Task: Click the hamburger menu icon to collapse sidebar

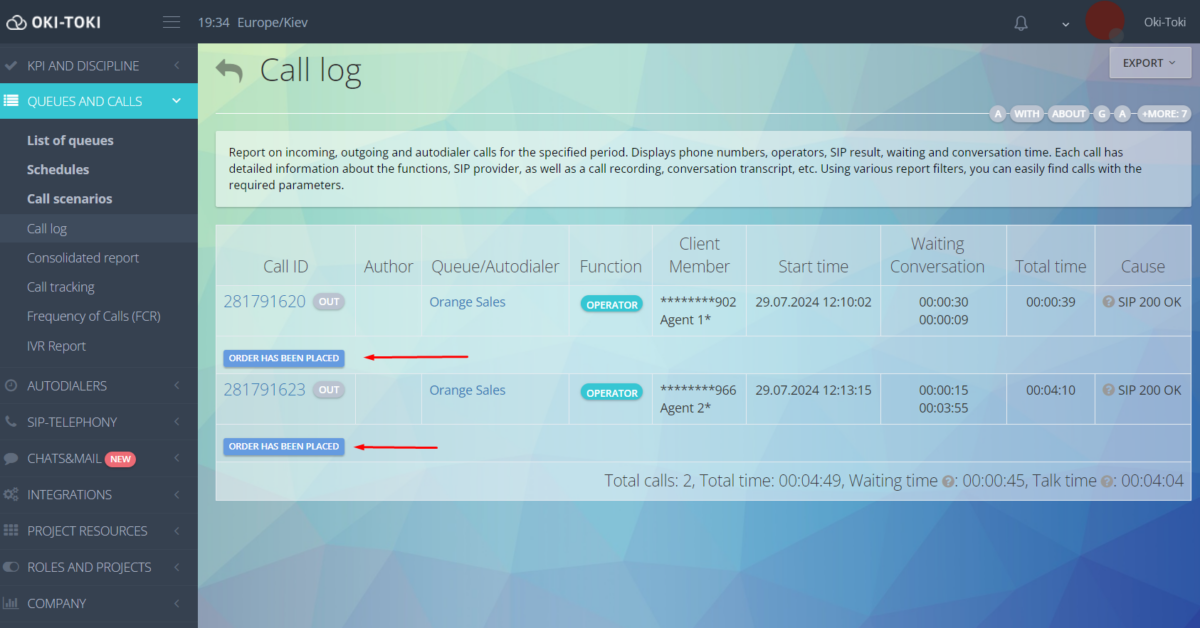Action: coord(170,21)
